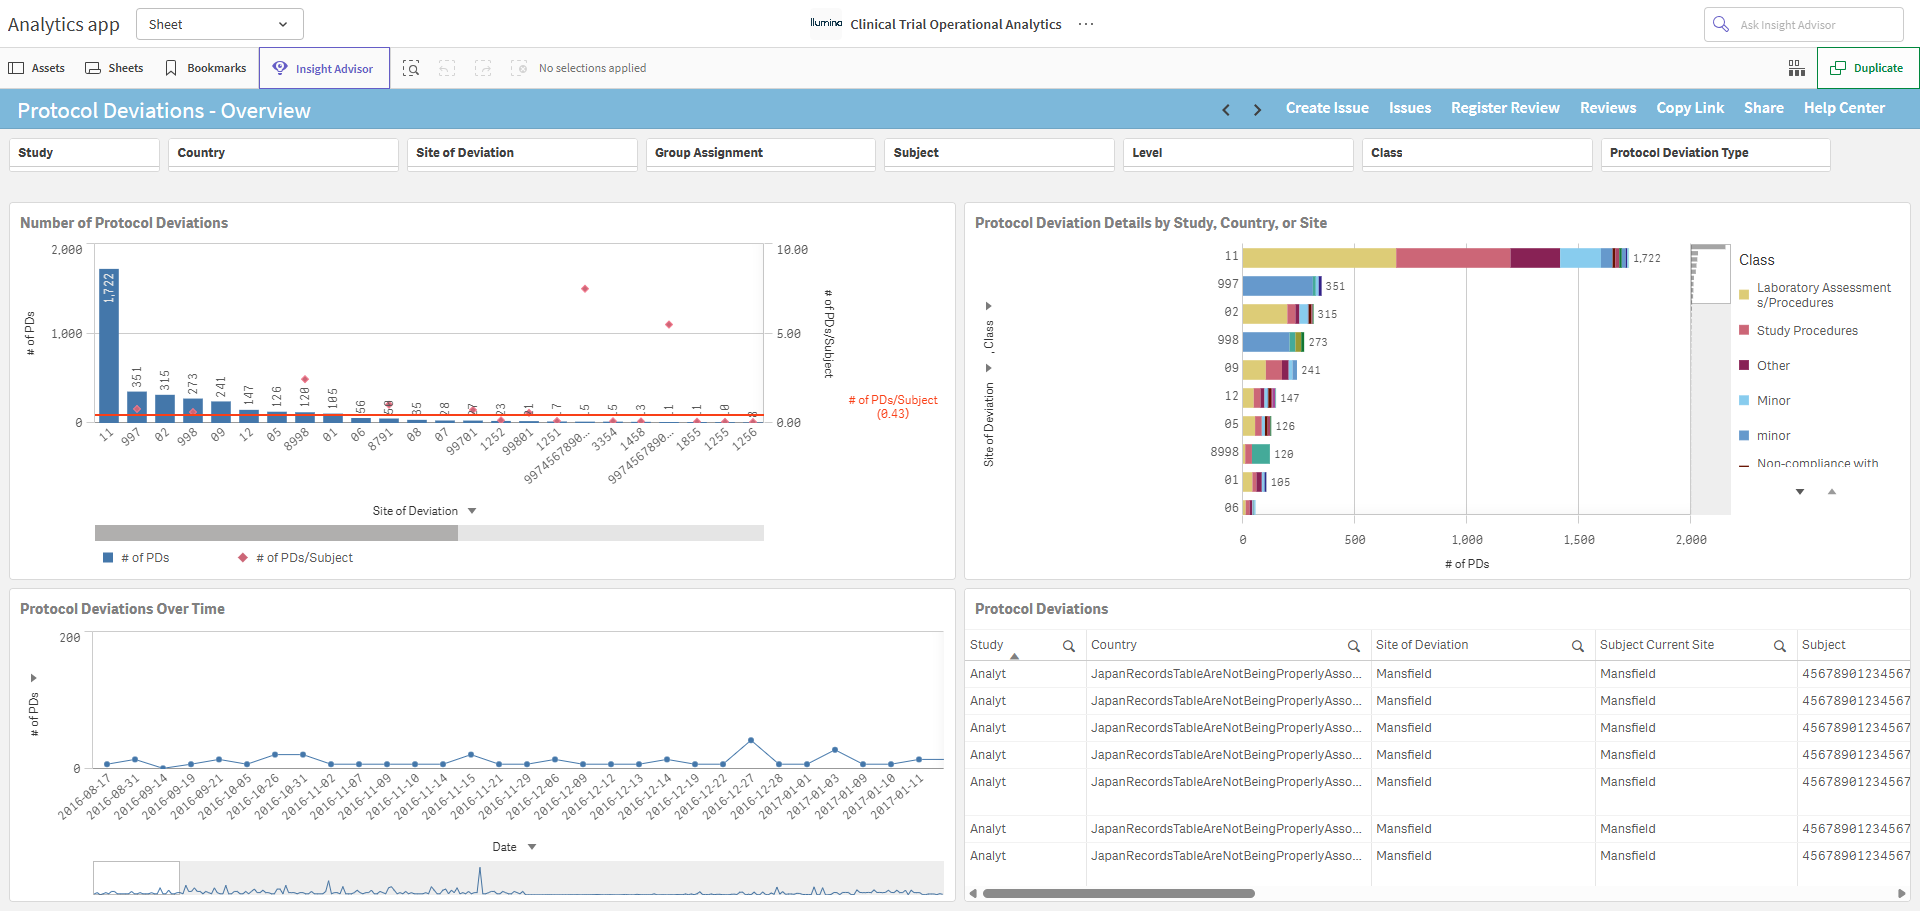Open Reviews
The image size is (1920, 911).
point(1608,108)
